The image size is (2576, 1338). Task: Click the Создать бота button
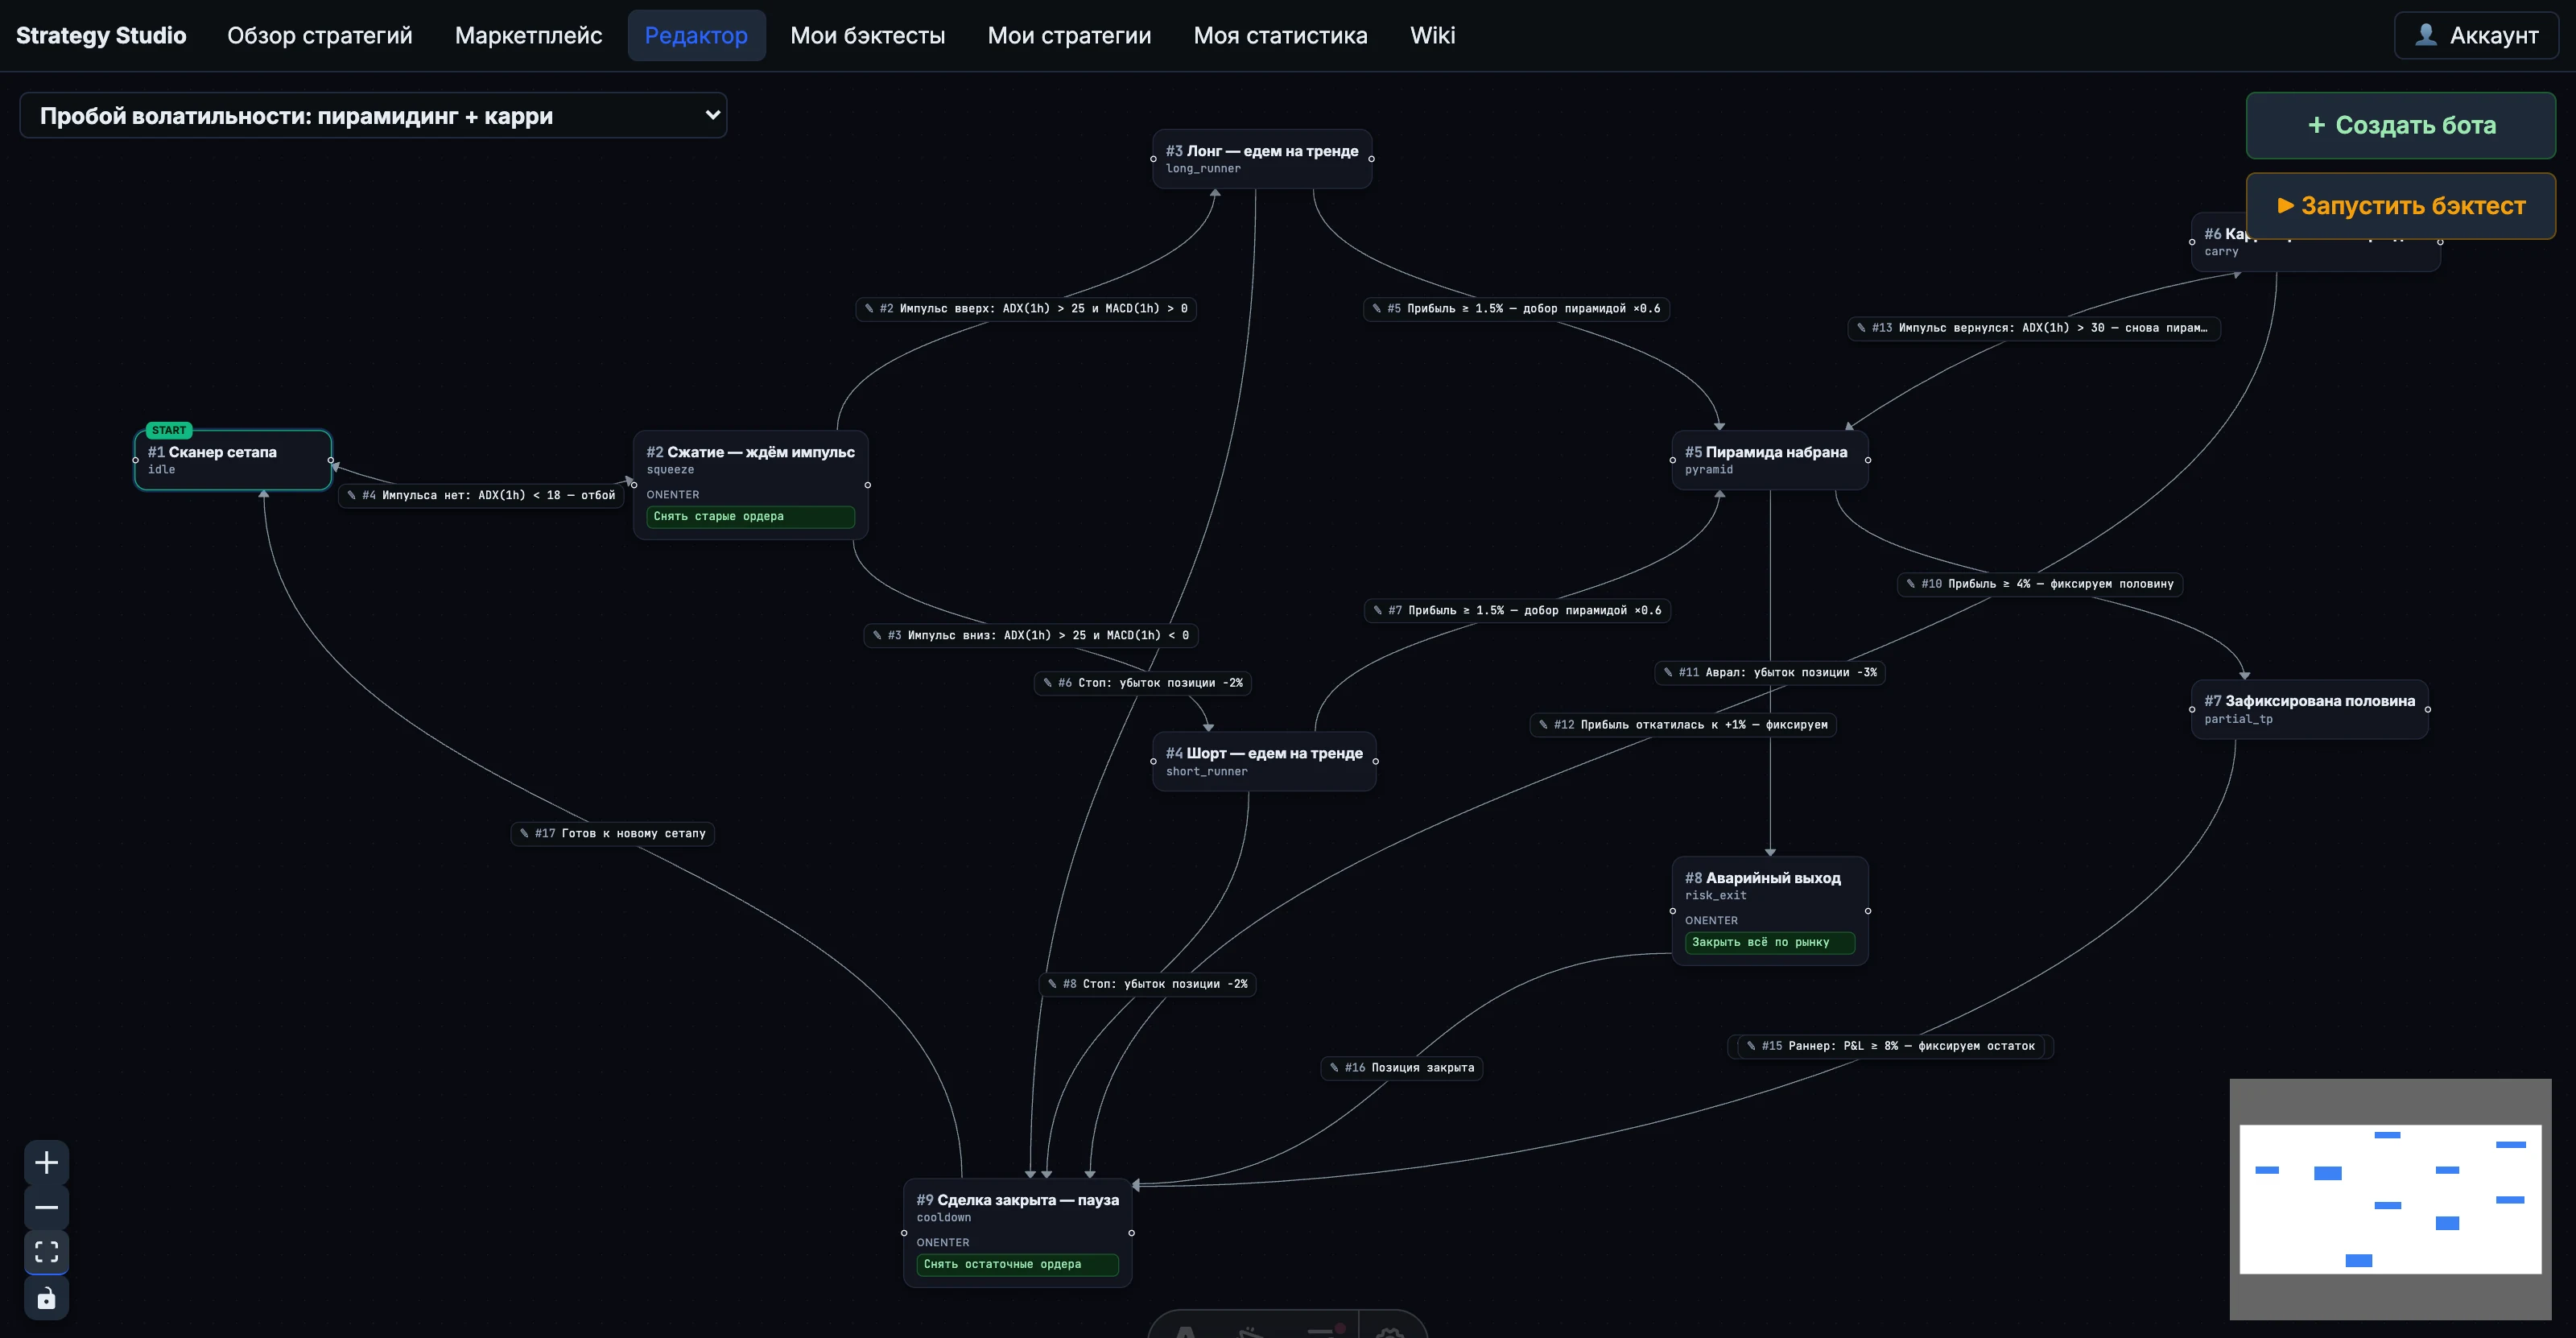pyautogui.click(x=2400, y=125)
